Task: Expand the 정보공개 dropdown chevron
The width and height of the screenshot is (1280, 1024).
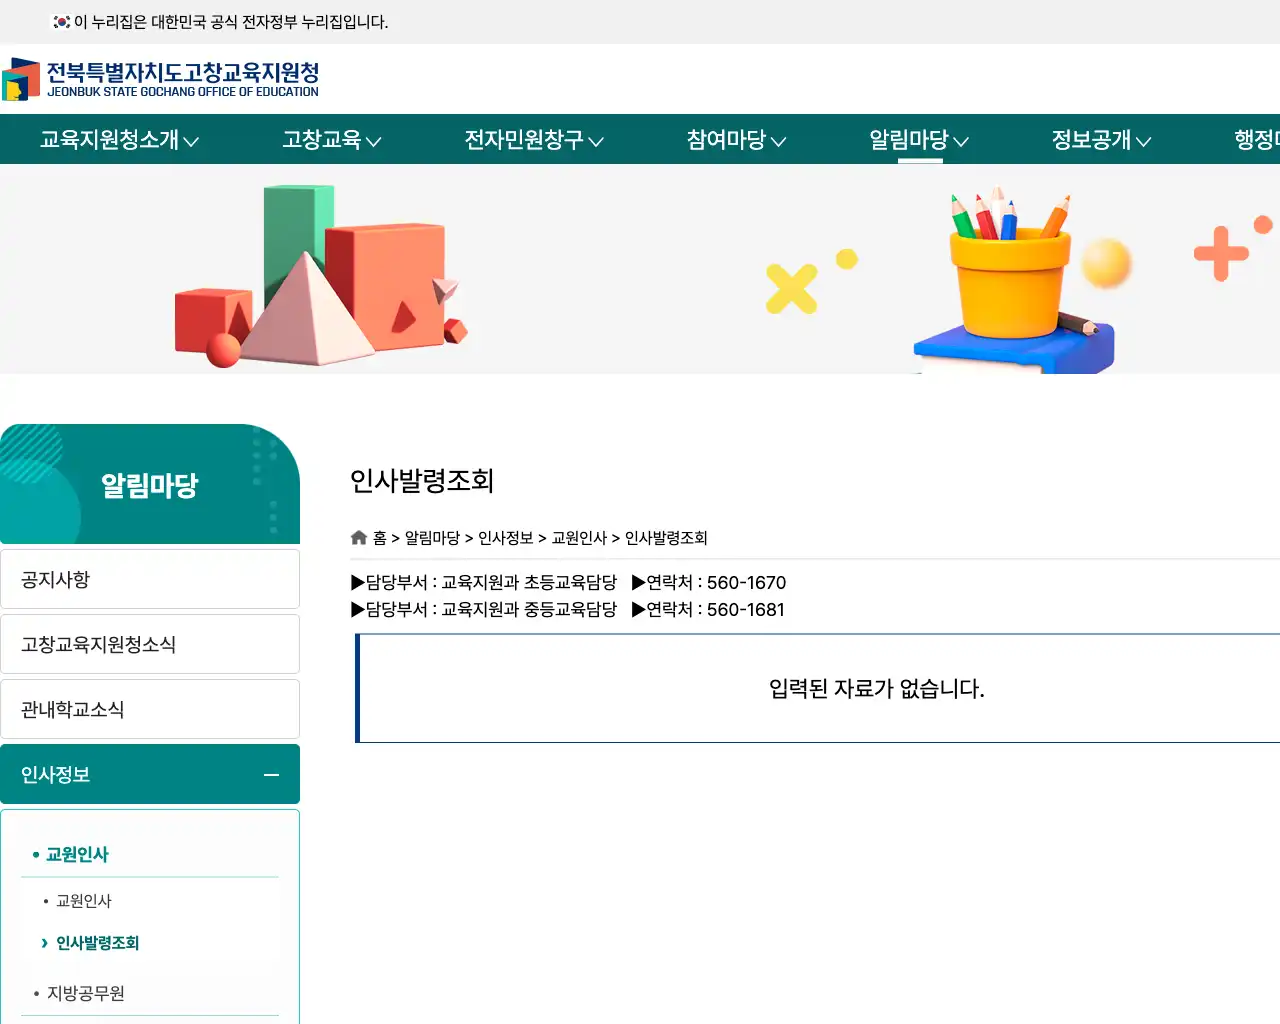Action: pyautogui.click(x=1145, y=141)
